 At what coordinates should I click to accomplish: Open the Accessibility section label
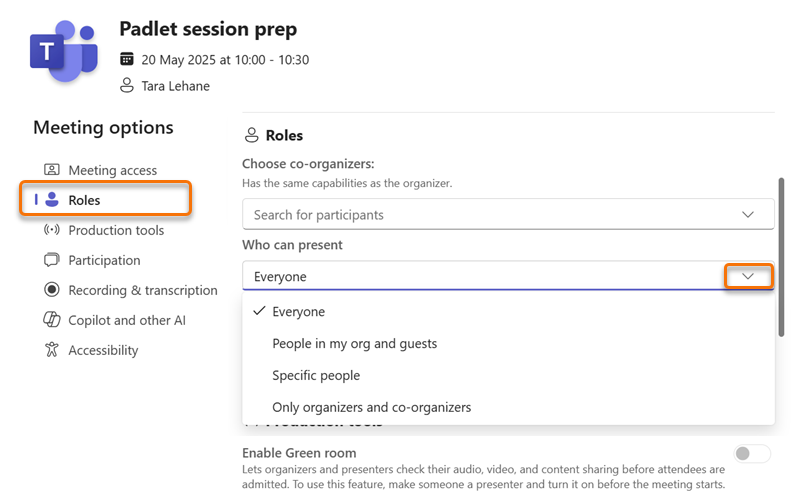pos(103,350)
